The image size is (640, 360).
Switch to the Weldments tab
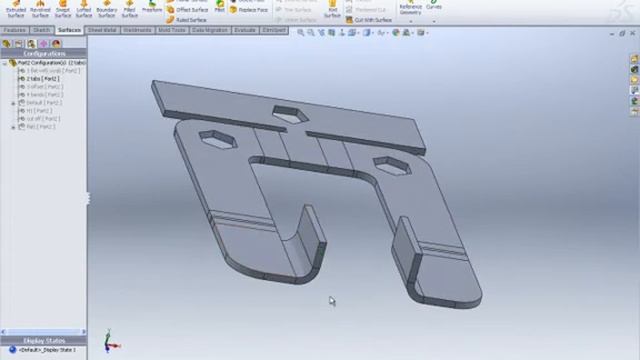coord(137,30)
